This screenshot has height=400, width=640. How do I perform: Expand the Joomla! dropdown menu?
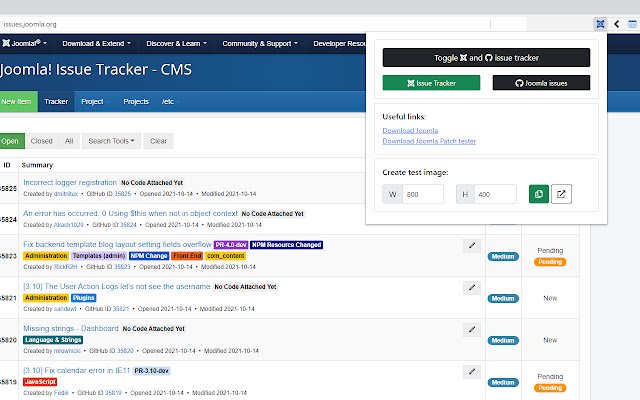(x=24, y=43)
